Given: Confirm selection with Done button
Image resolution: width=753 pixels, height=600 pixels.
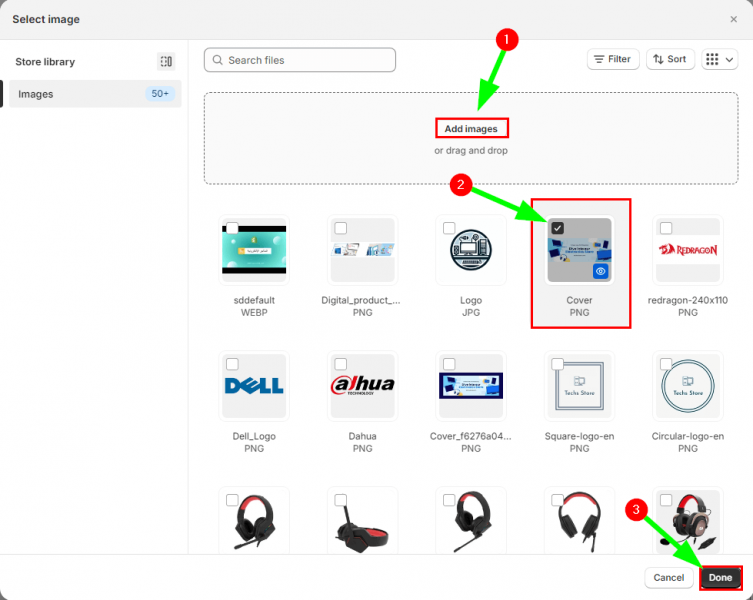Looking at the screenshot, I should (x=720, y=577).
